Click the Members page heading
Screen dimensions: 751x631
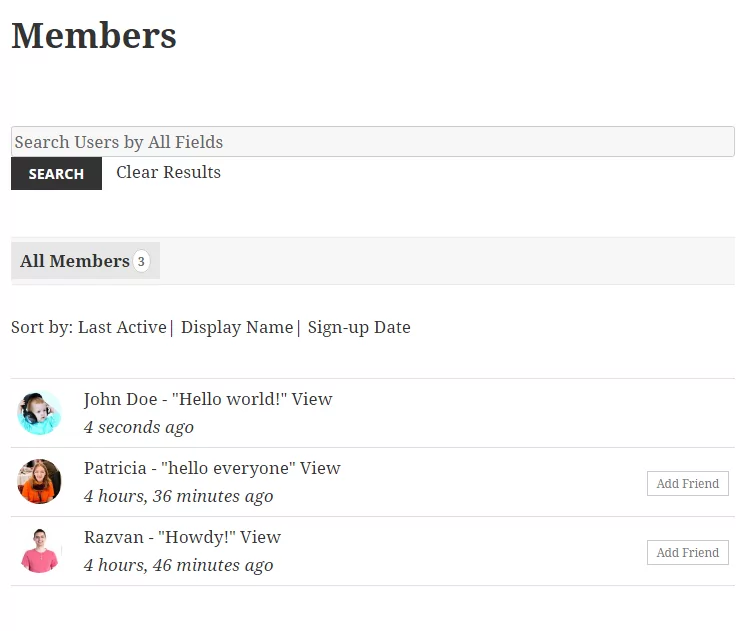tap(94, 35)
